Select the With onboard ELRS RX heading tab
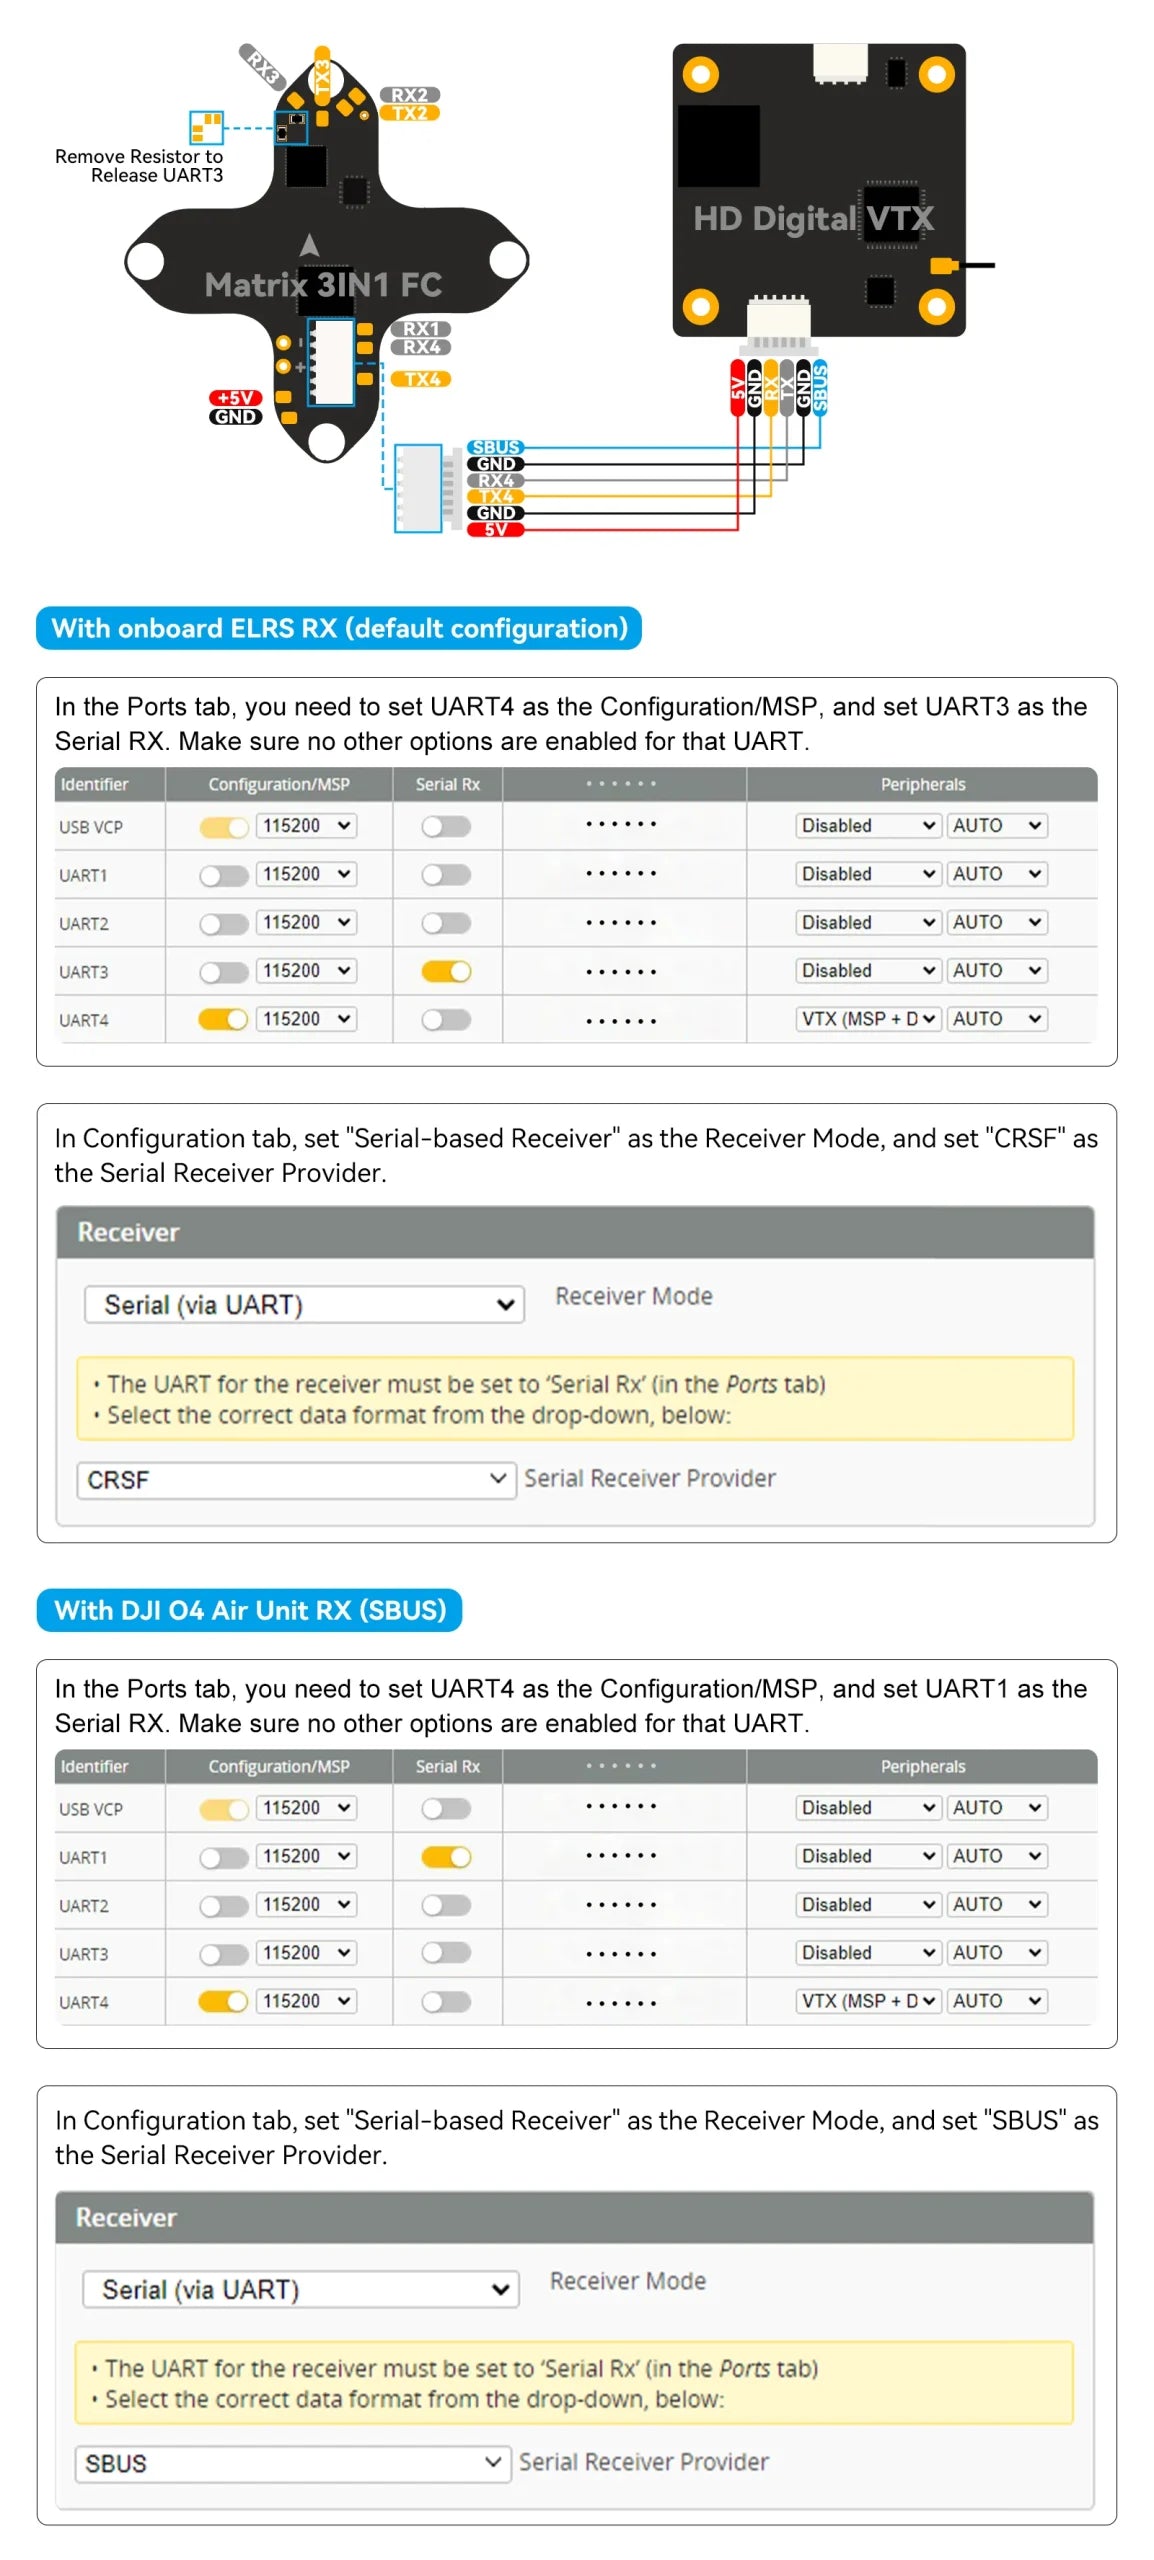The image size is (1154, 2560). 339,628
